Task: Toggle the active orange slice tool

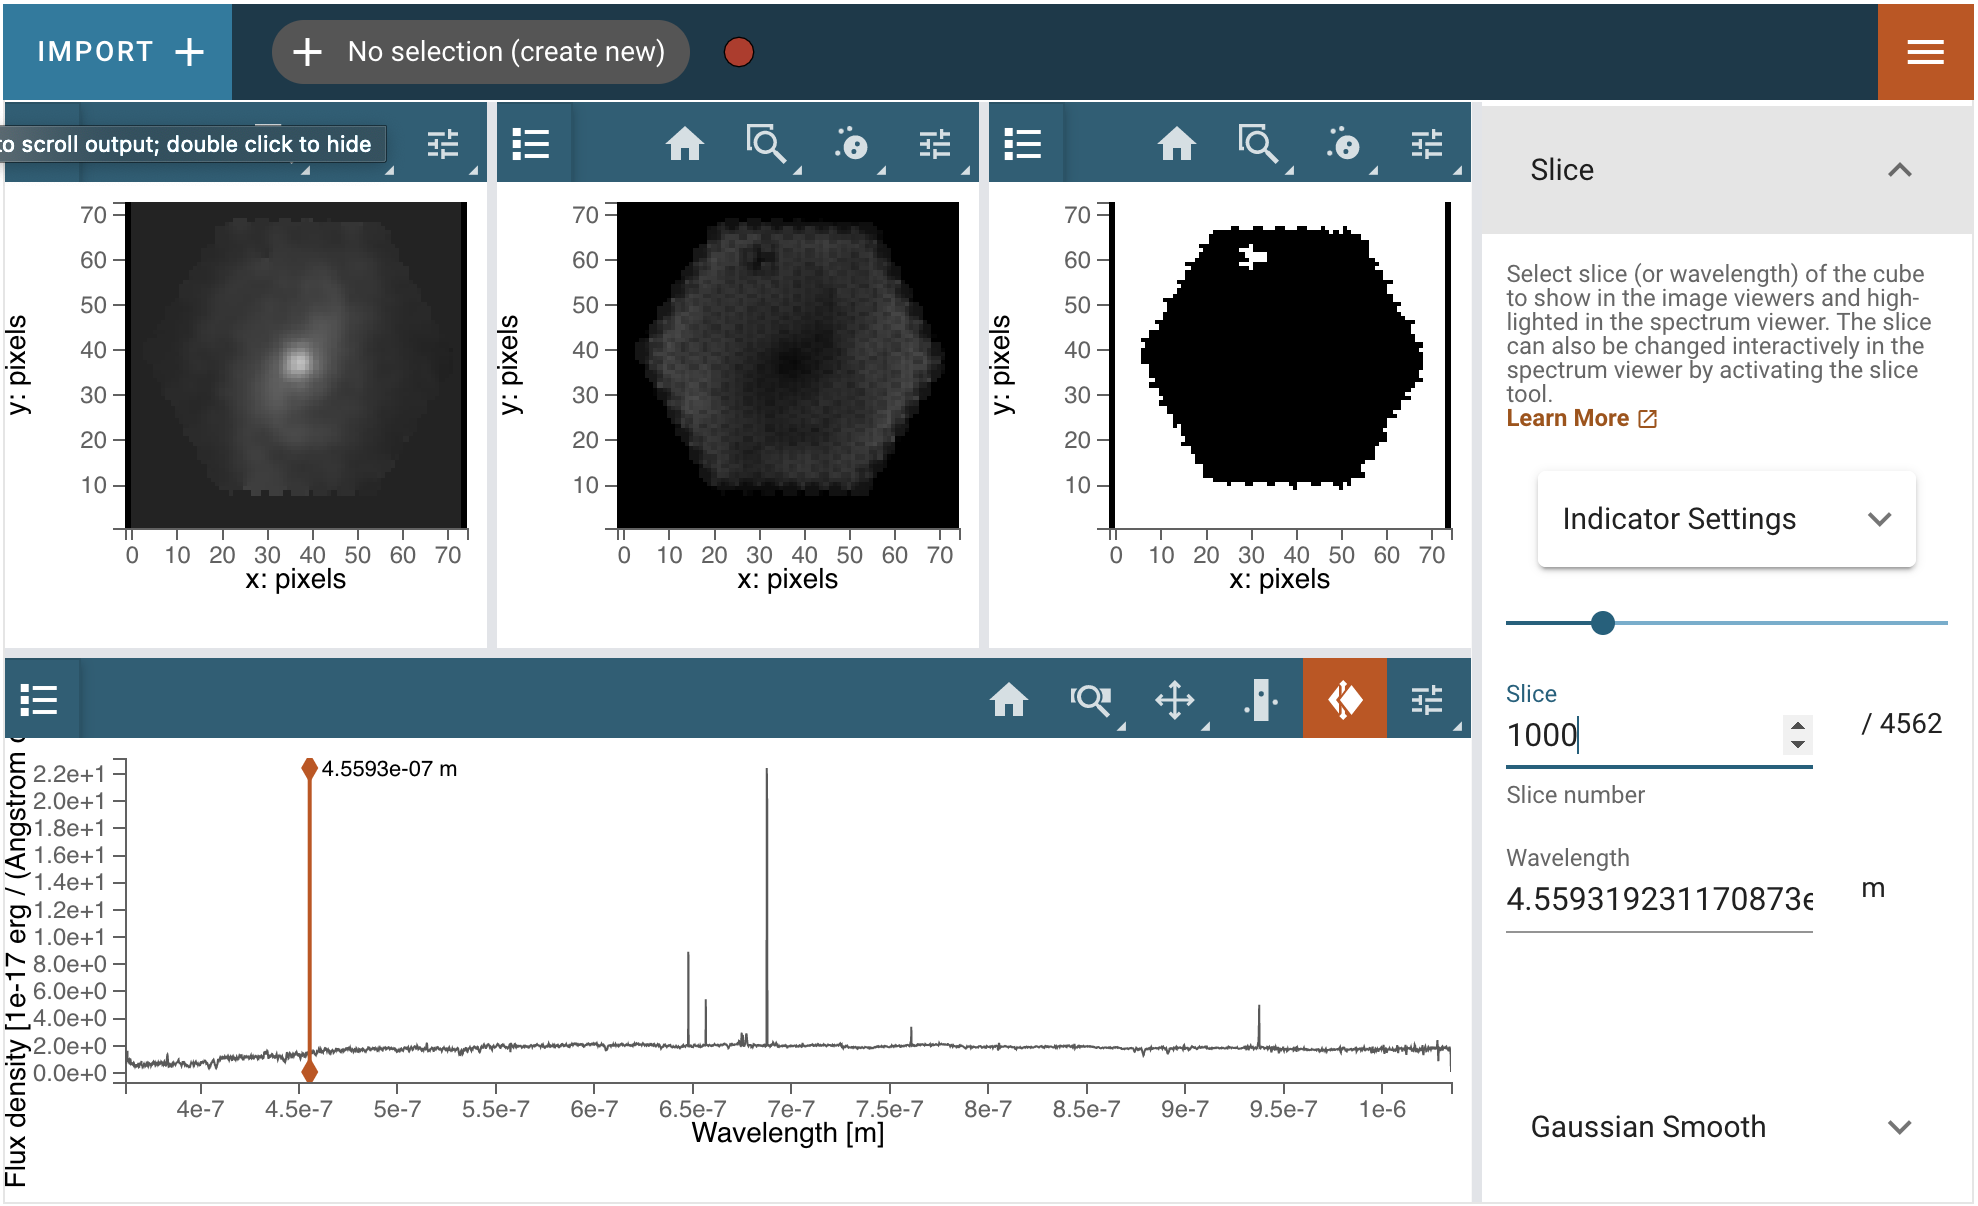Action: point(1345,700)
